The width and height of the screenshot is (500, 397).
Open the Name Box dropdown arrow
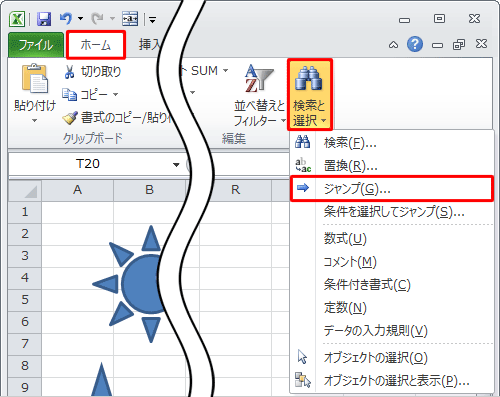pos(176,164)
